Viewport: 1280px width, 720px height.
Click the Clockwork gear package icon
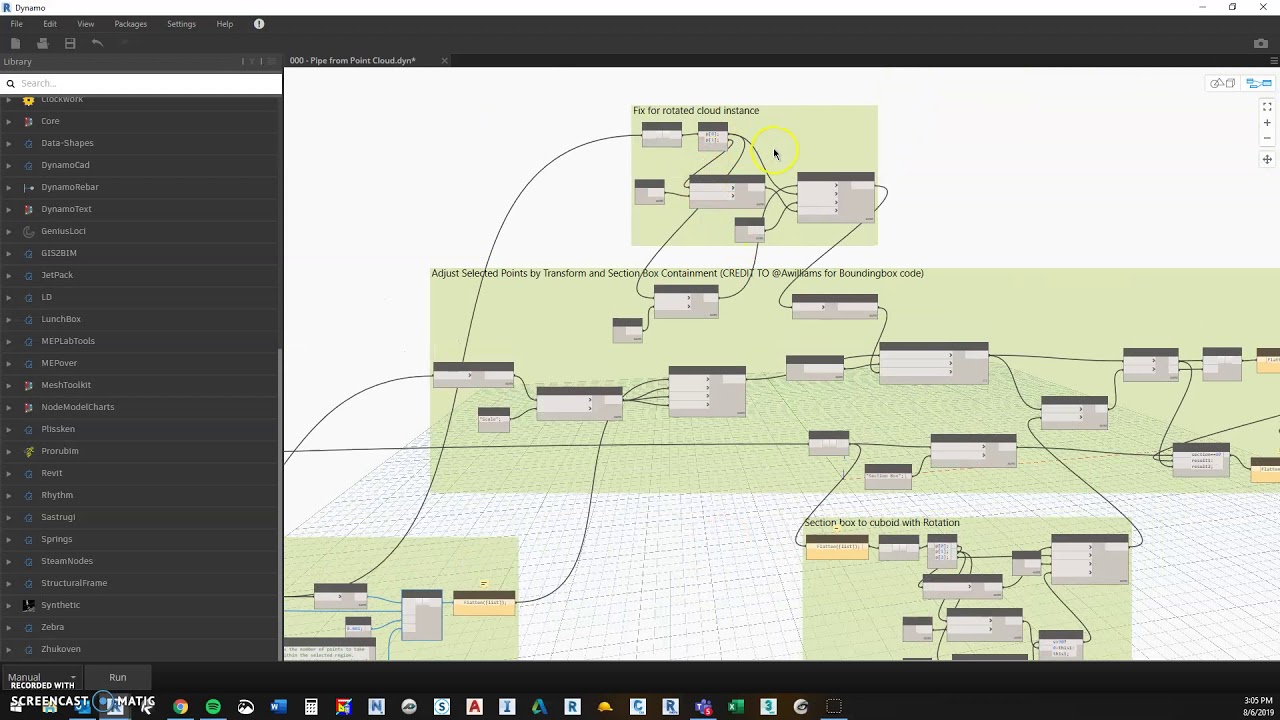coord(29,100)
